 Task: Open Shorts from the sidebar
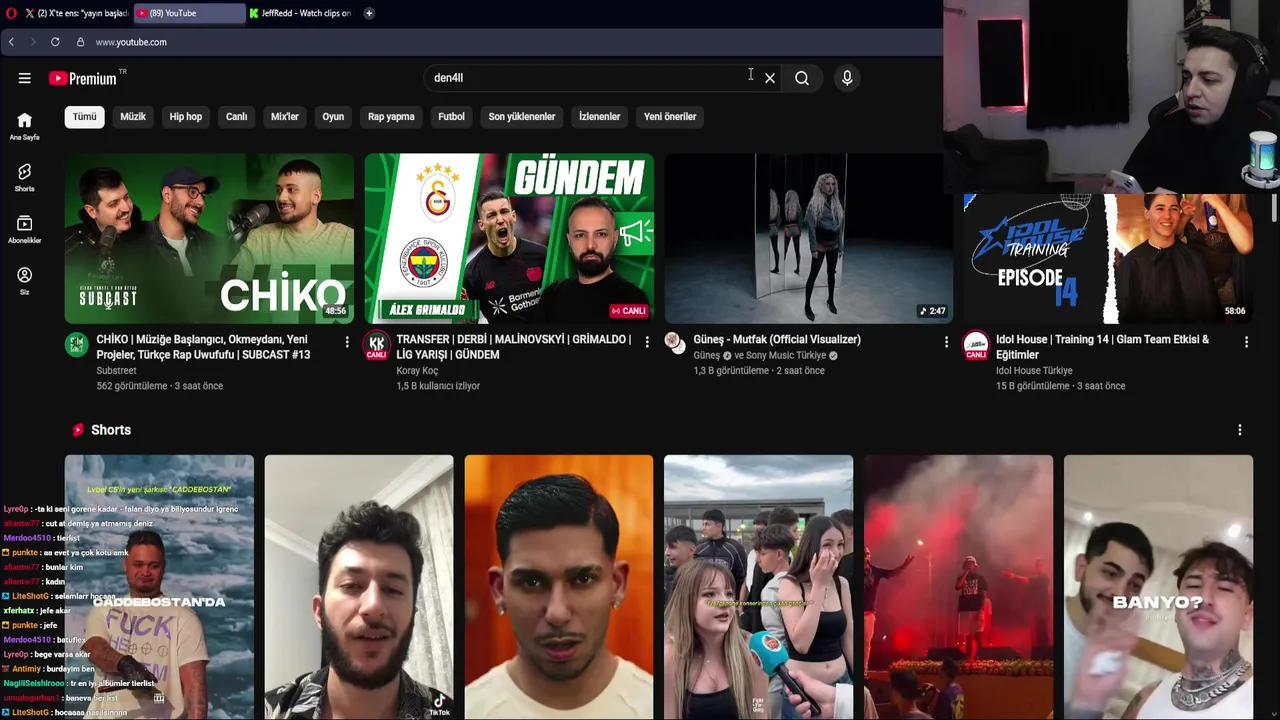click(x=24, y=178)
